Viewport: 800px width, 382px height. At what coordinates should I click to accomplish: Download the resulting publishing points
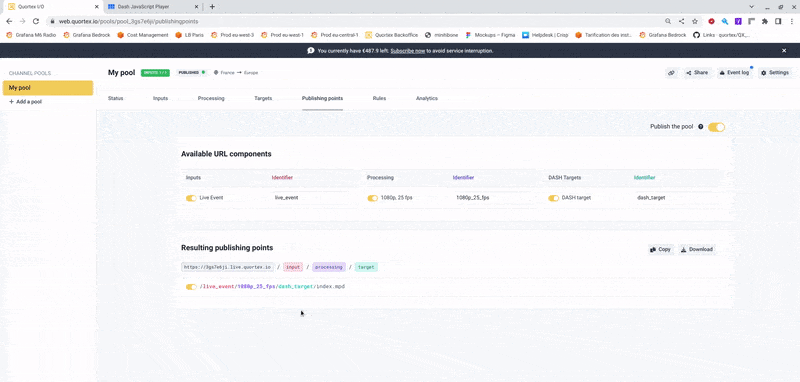coord(697,249)
